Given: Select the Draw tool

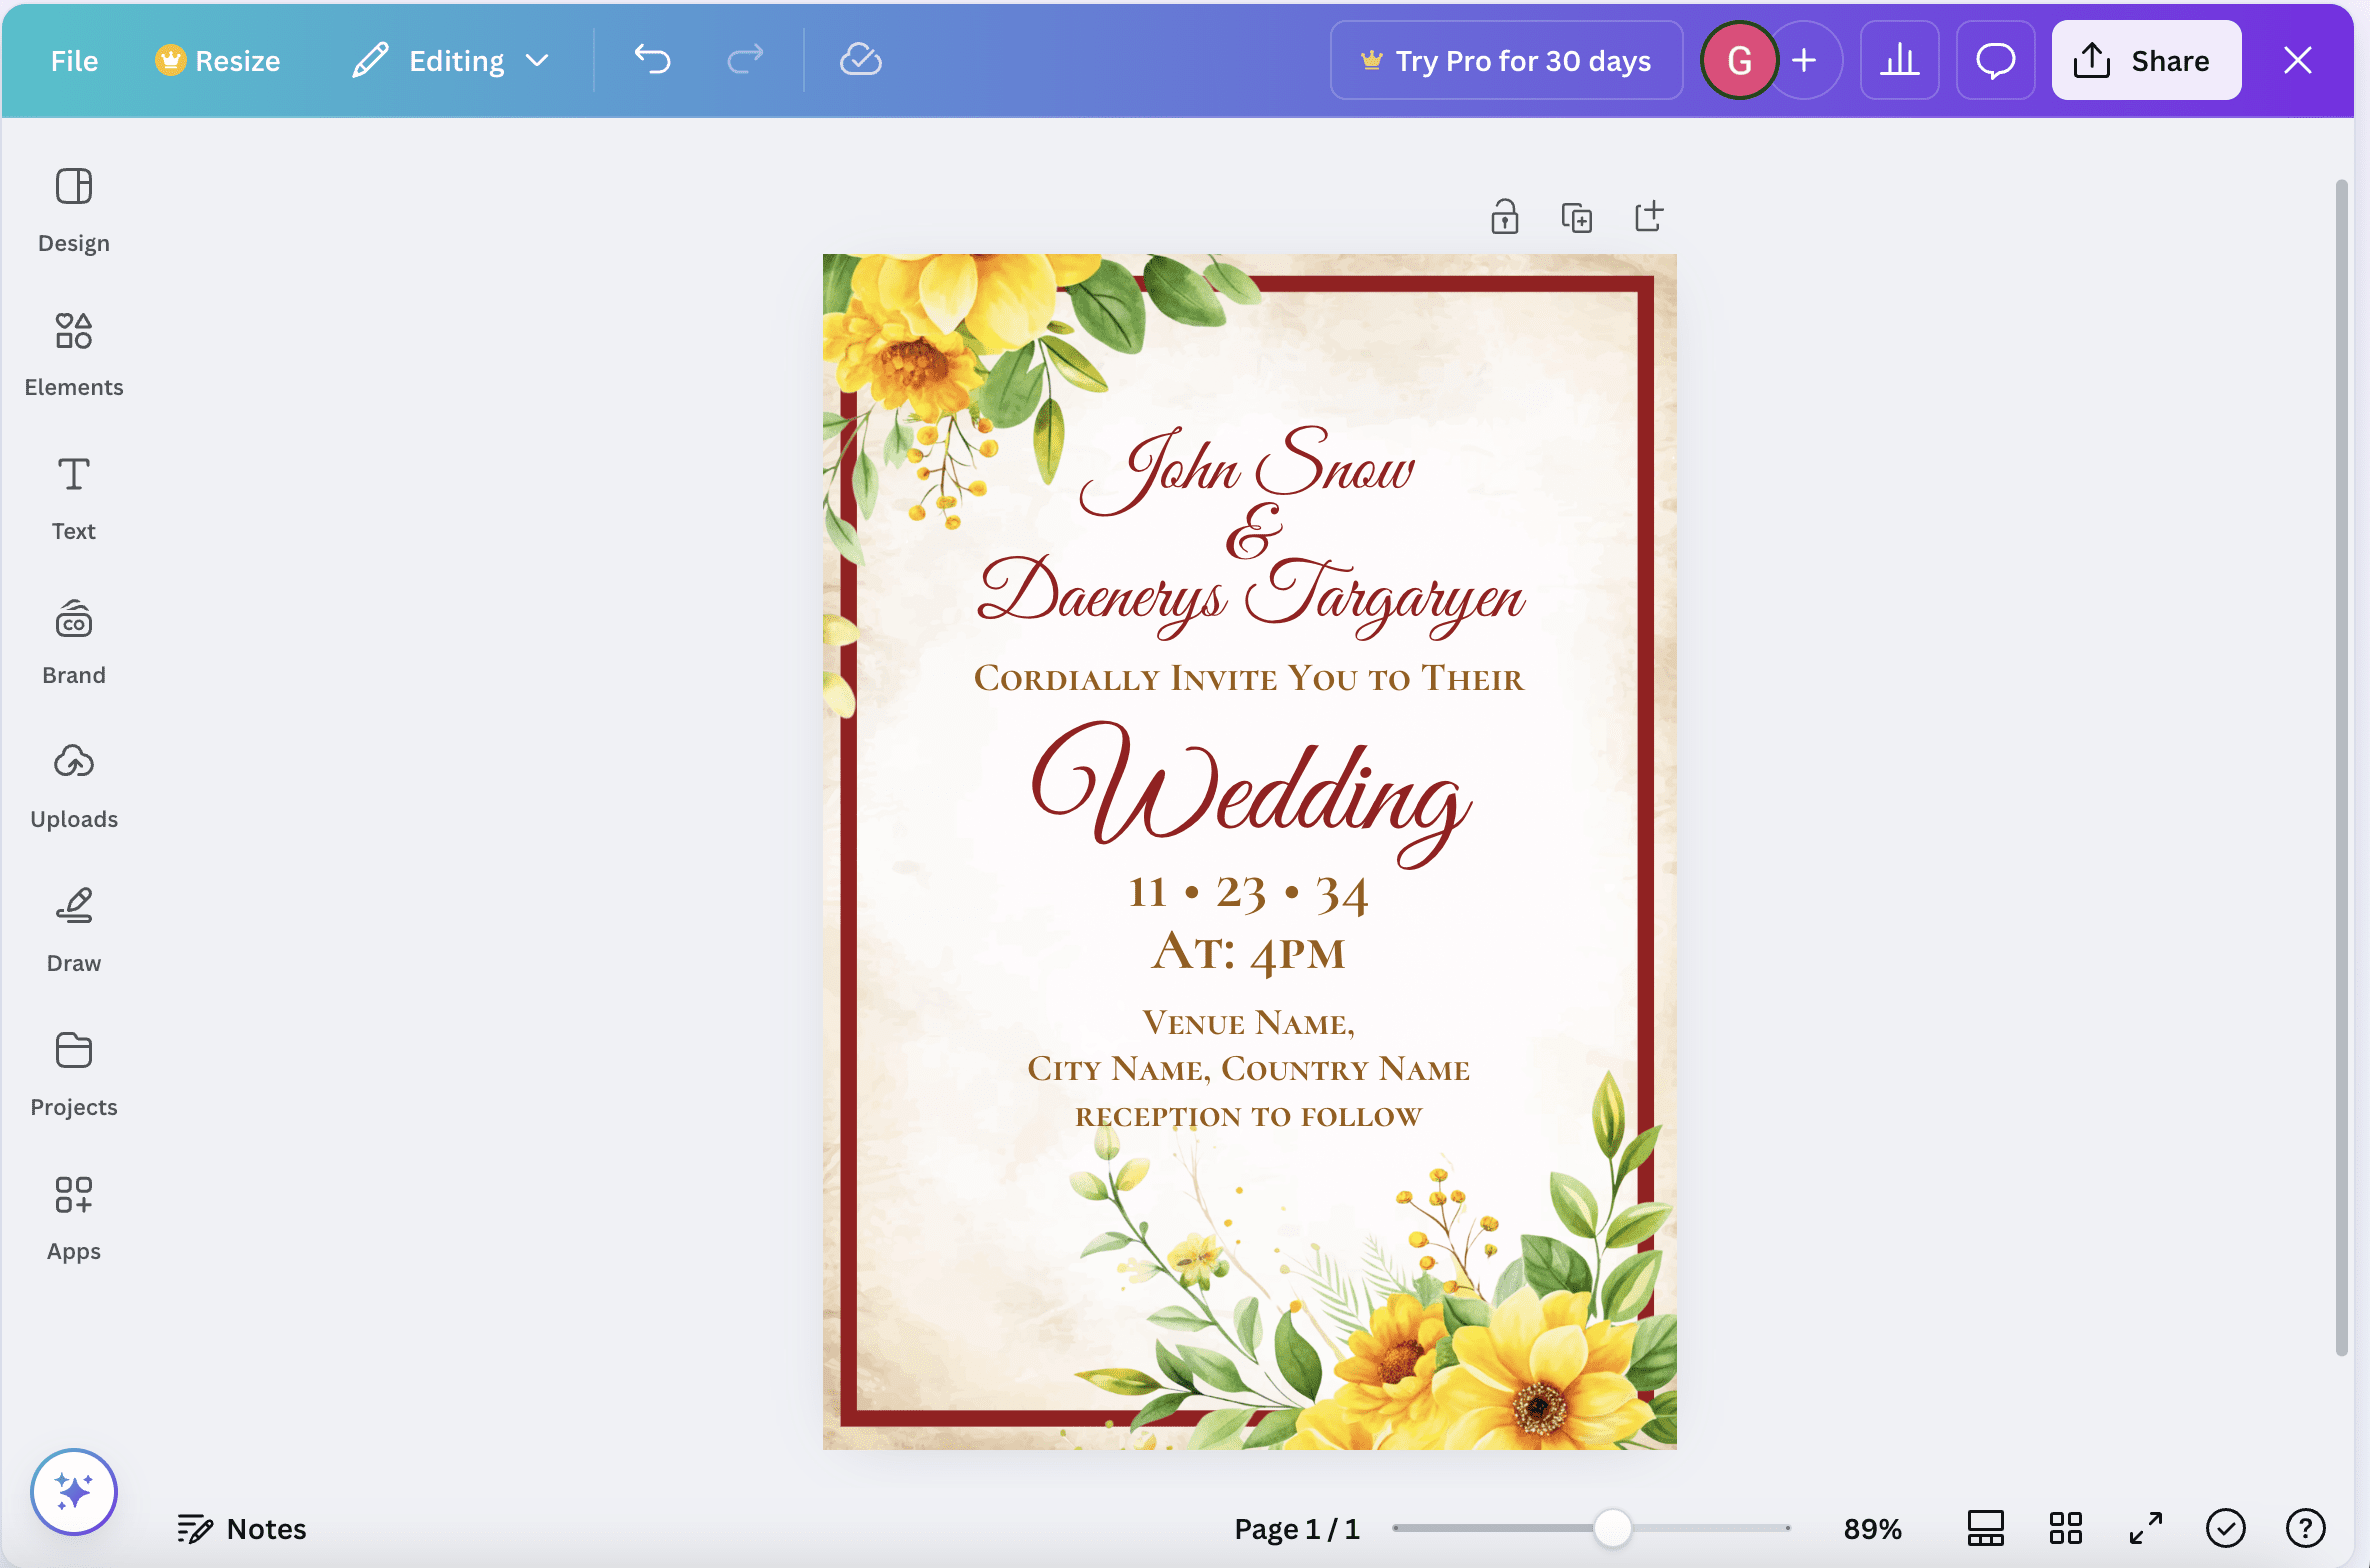Looking at the screenshot, I should click(x=73, y=930).
